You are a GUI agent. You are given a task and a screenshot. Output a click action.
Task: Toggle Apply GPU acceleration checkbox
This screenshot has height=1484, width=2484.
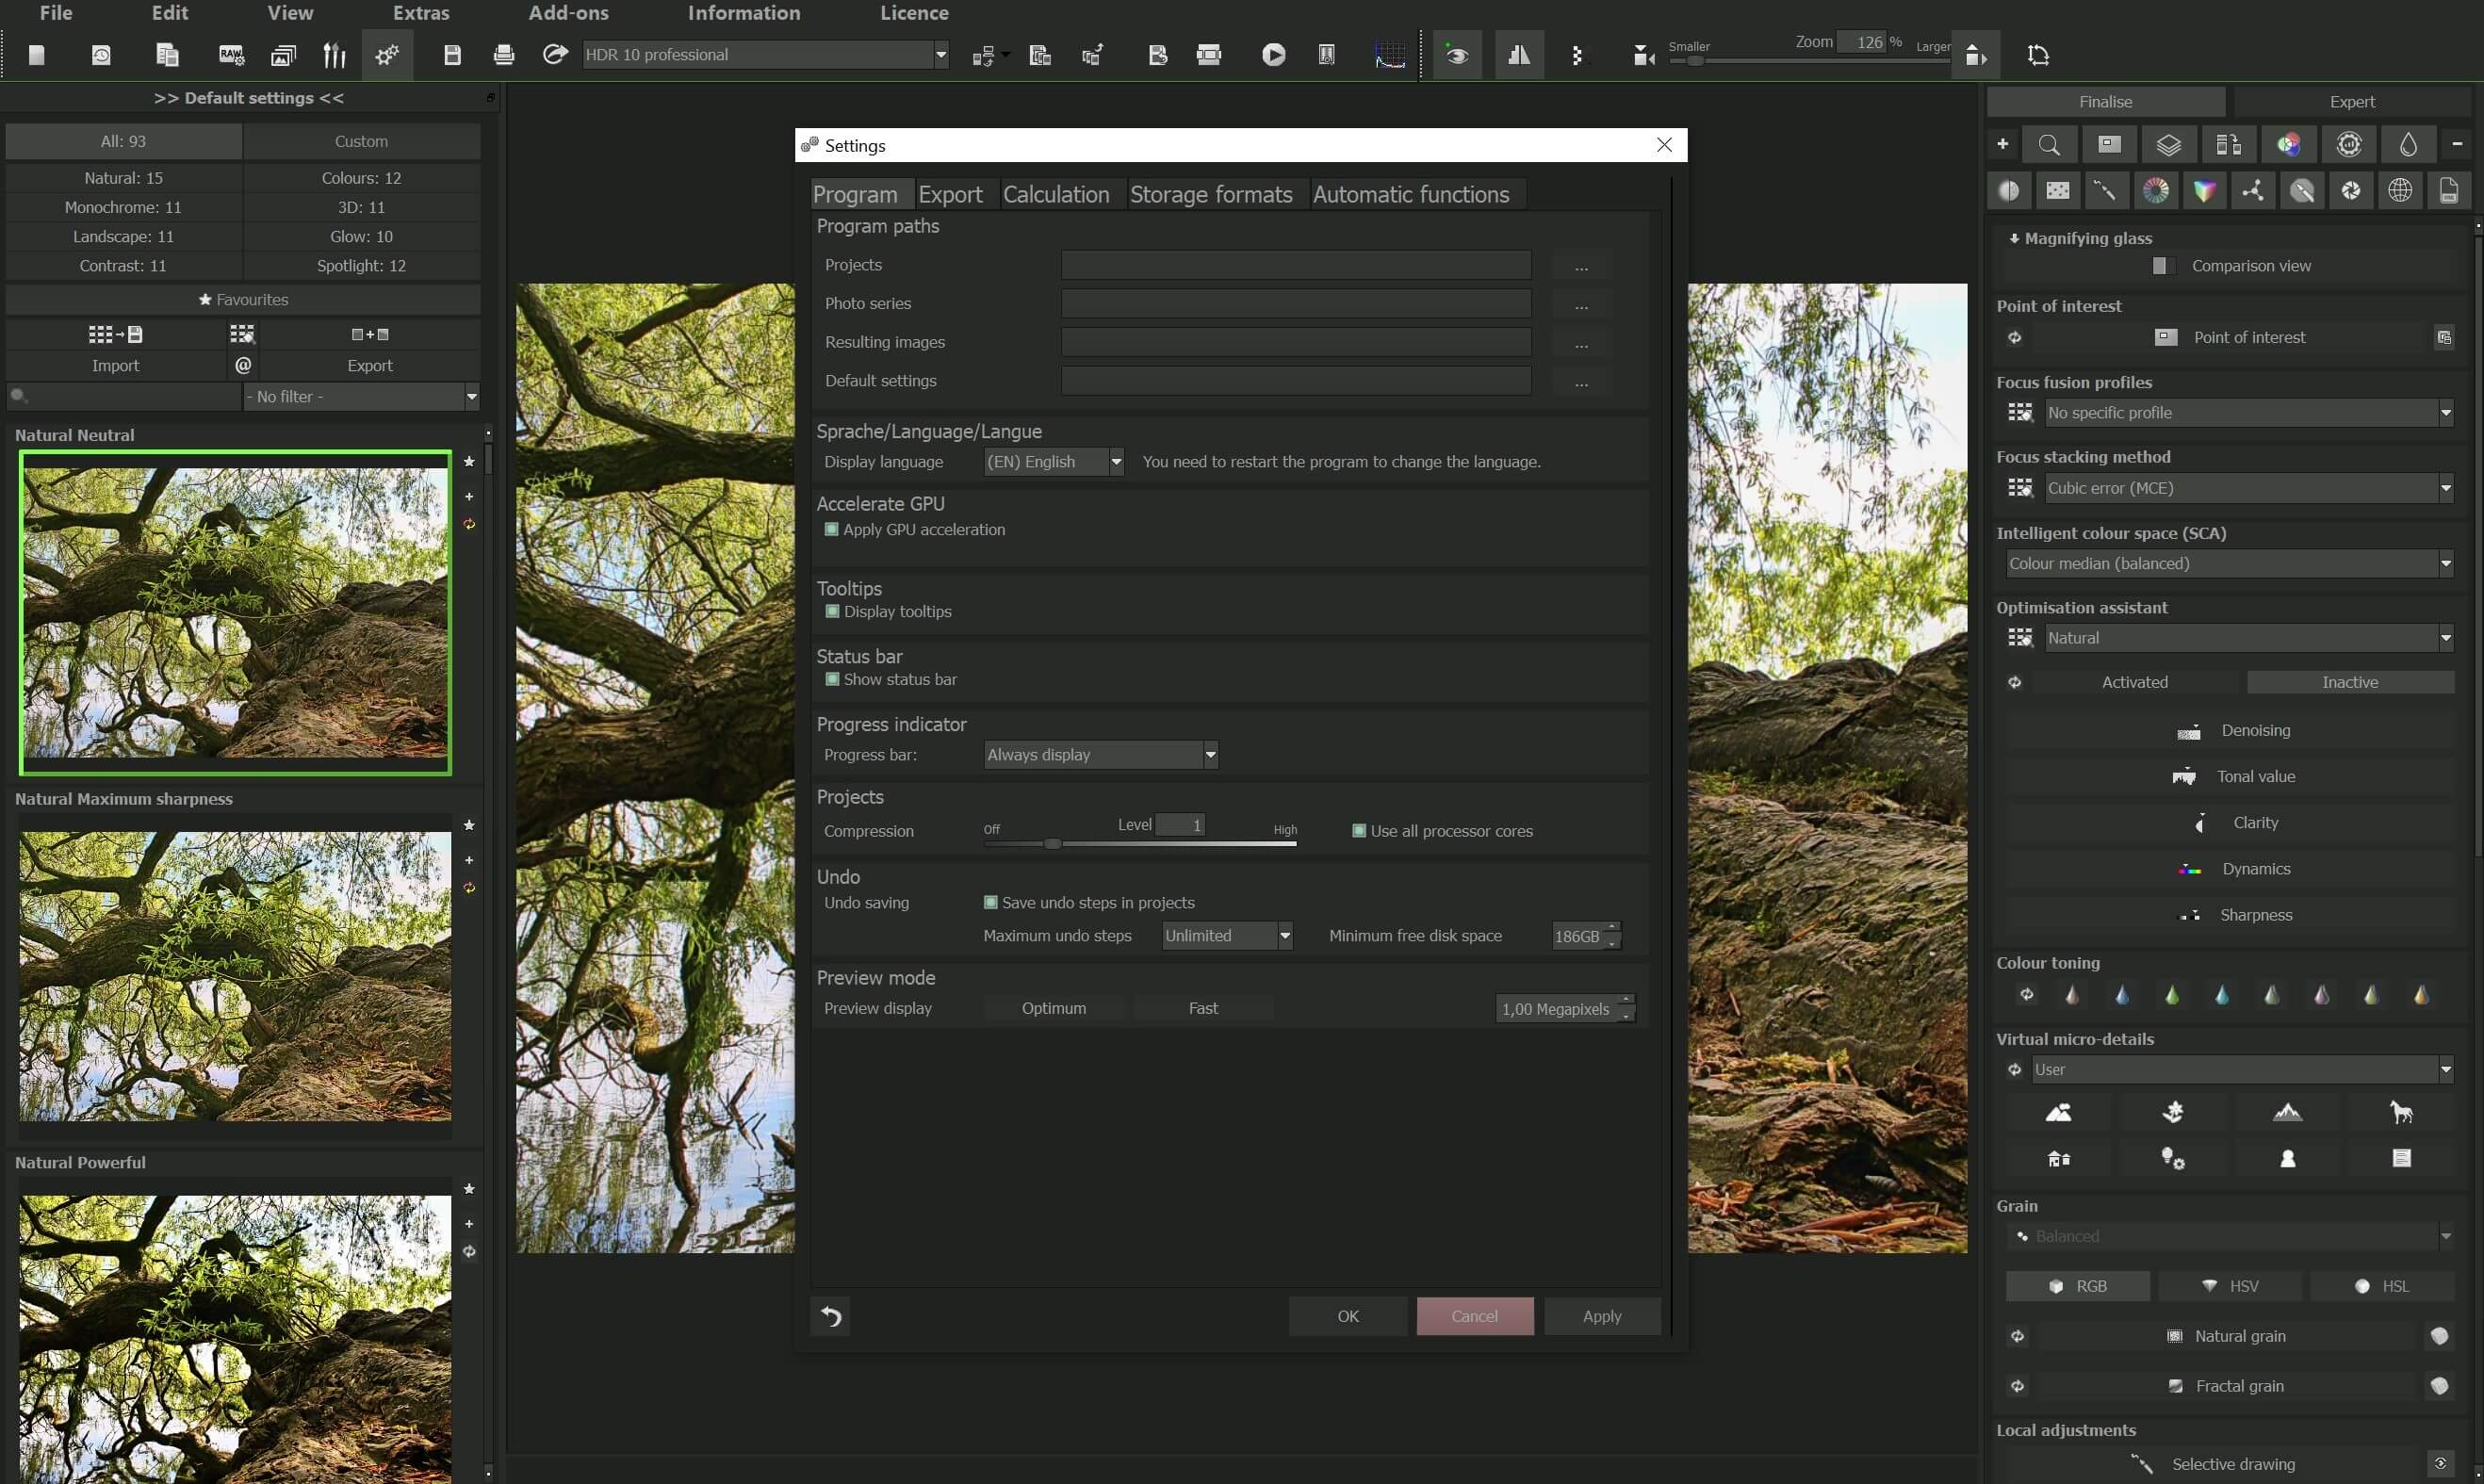click(830, 530)
